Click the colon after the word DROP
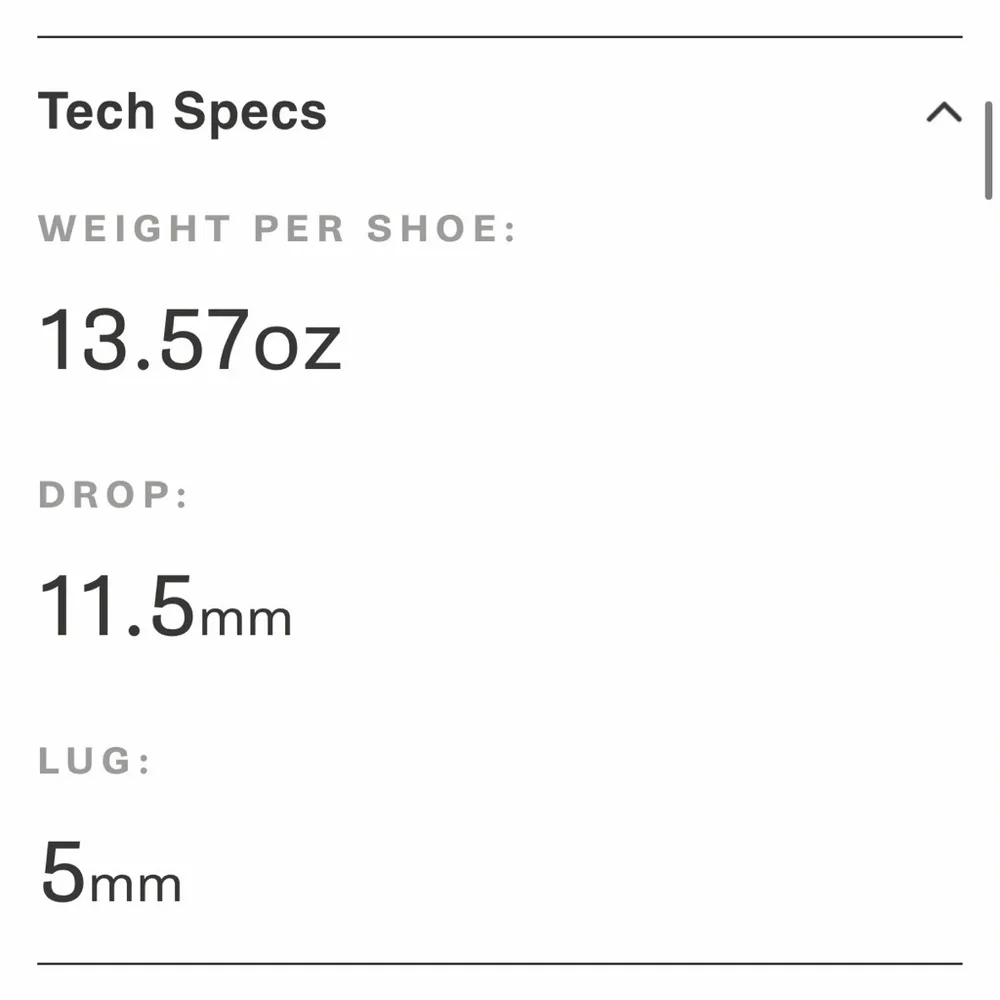Image resolution: width=1000 pixels, height=1000 pixels. 182,497
